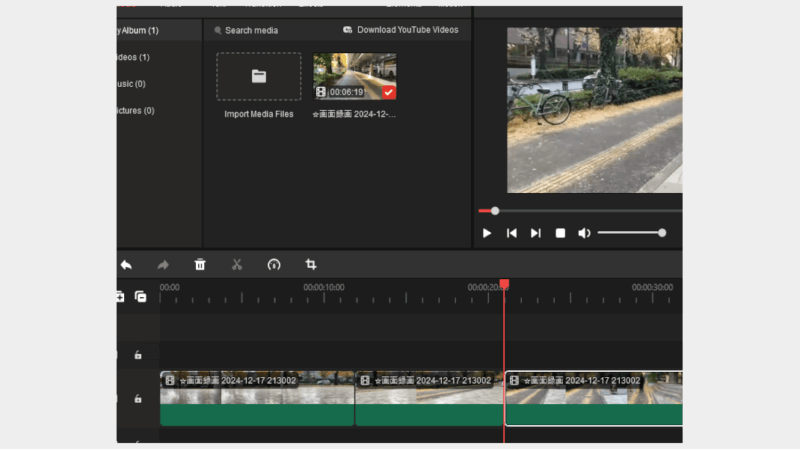Jump to previous frame

pyautogui.click(x=511, y=233)
